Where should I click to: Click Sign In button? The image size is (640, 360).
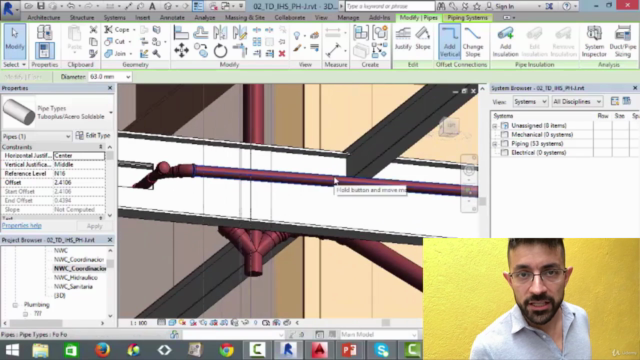click(500, 7)
